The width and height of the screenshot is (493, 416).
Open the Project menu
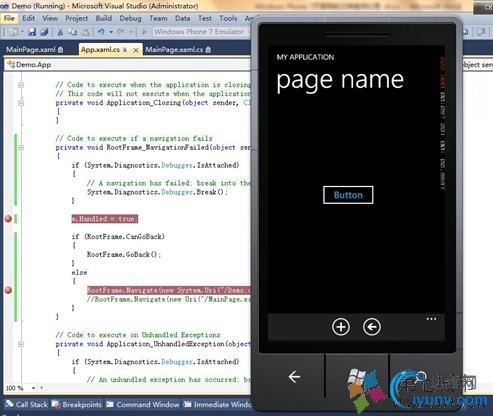[x=76, y=18]
